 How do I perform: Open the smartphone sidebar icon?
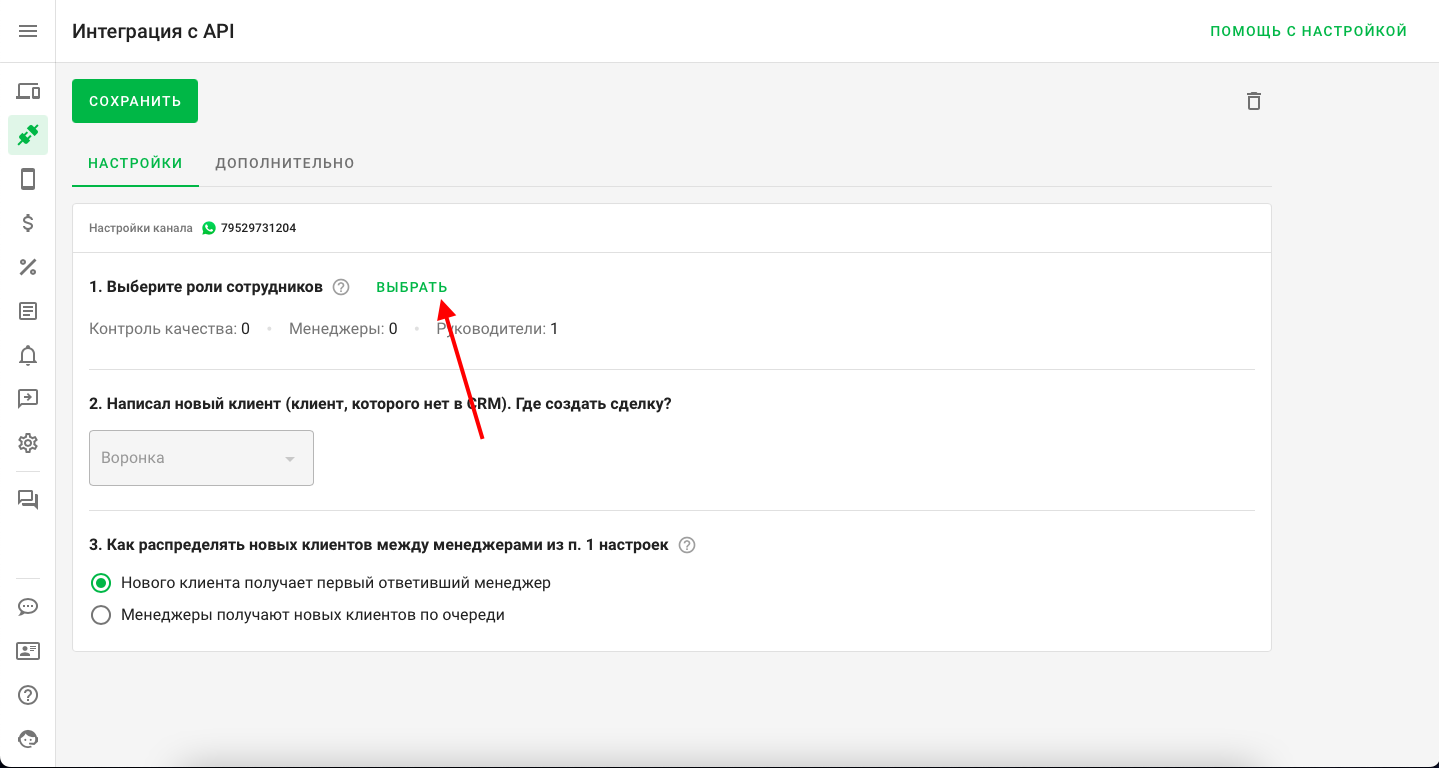pyautogui.click(x=28, y=179)
